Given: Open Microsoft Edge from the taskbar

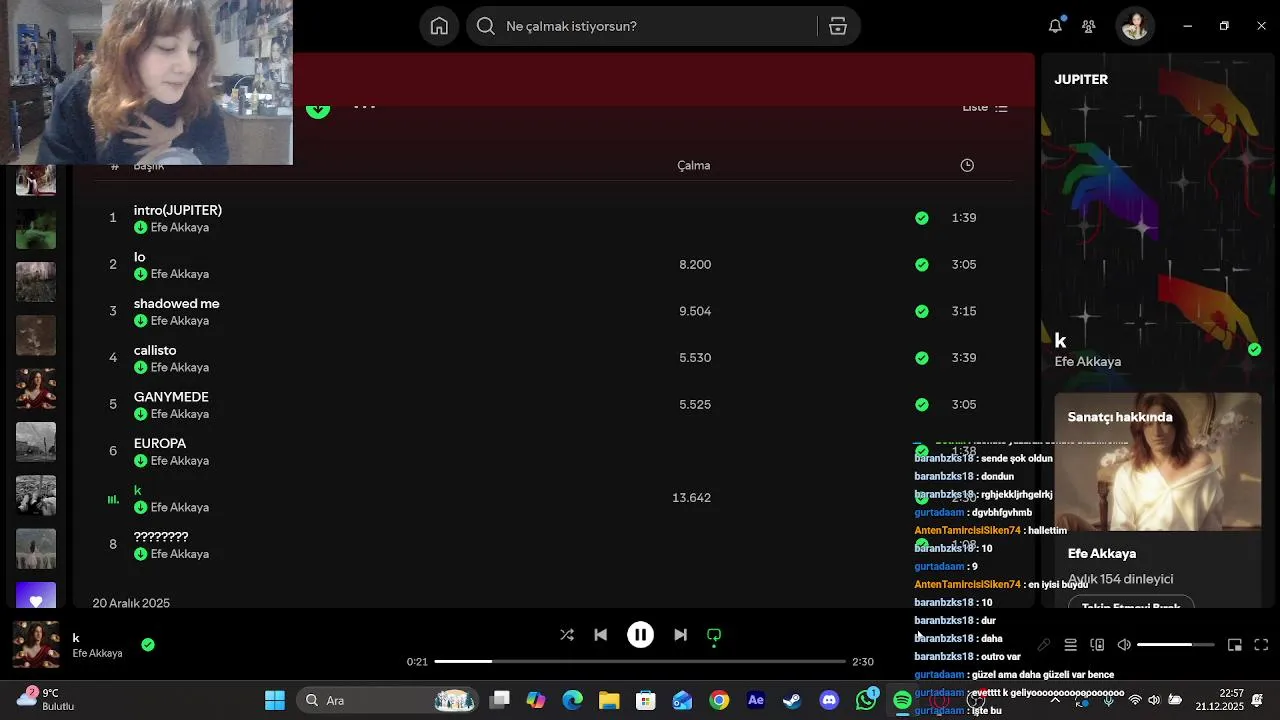Looking at the screenshot, I should click(x=572, y=700).
